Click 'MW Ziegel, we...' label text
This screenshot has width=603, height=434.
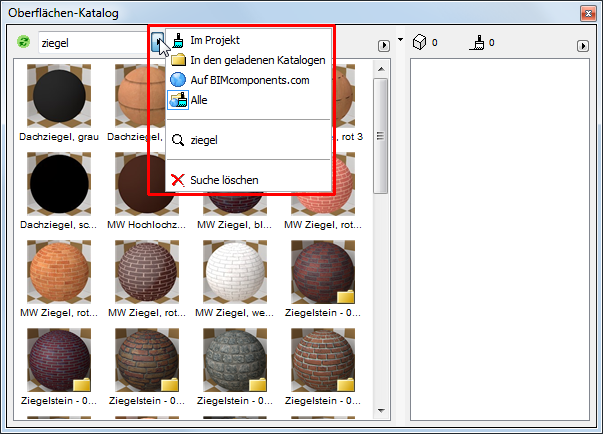pyautogui.click(x=234, y=313)
